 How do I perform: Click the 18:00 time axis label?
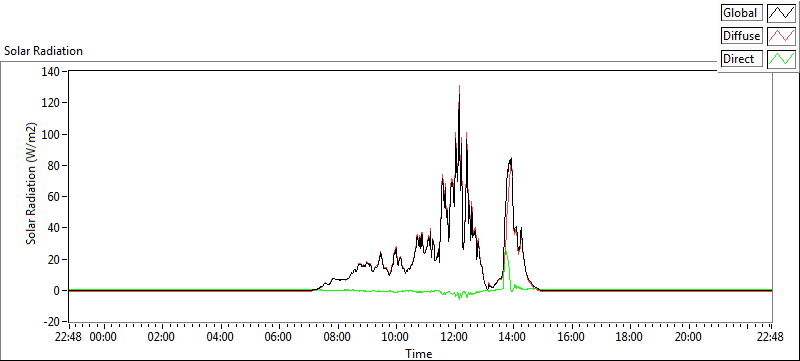[630, 337]
